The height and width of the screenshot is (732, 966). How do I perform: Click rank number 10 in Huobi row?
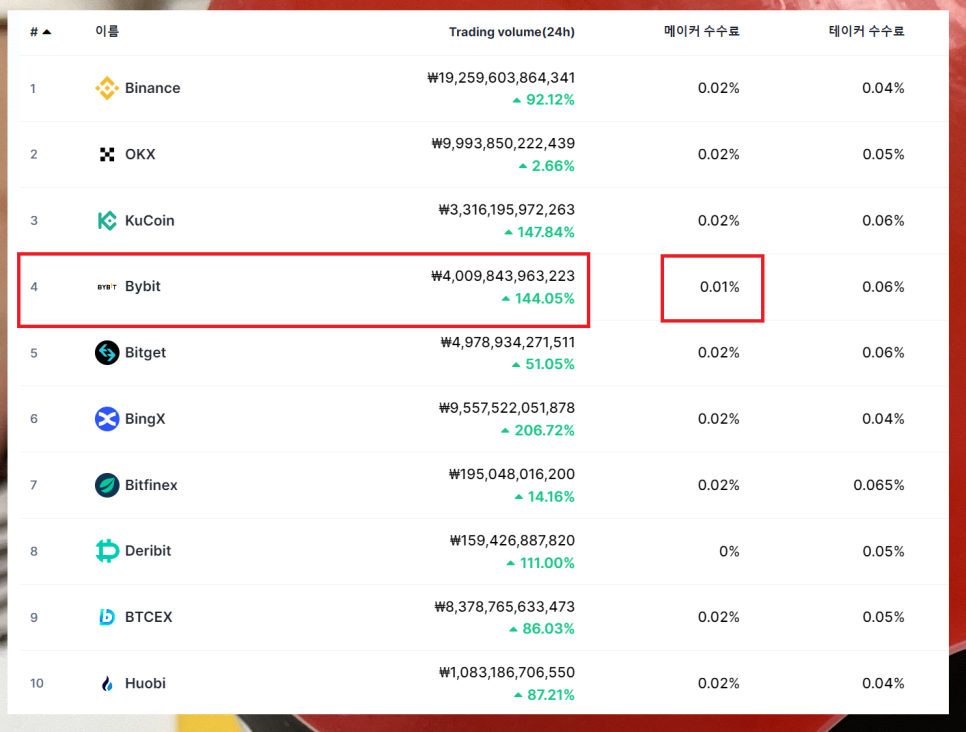coord(37,683)
